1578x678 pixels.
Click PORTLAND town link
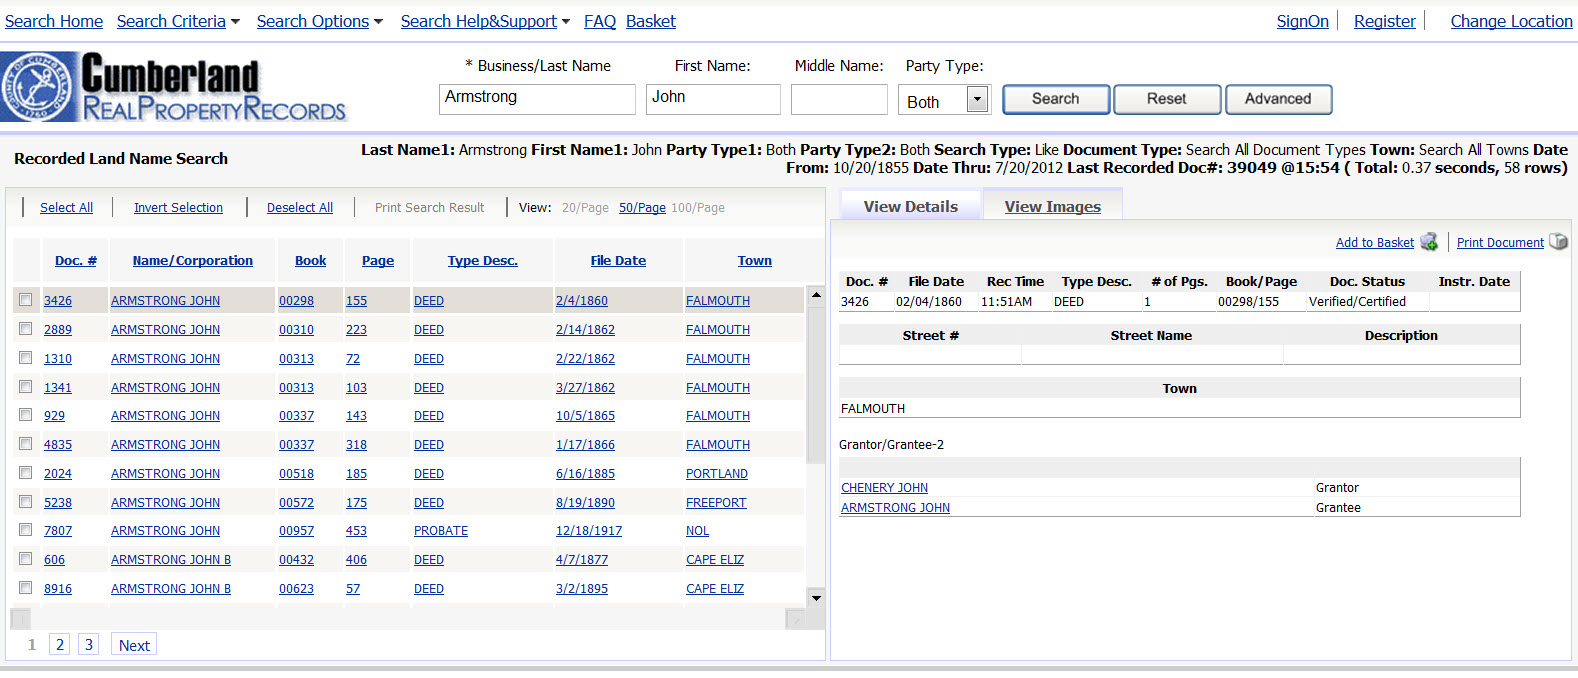717,473
